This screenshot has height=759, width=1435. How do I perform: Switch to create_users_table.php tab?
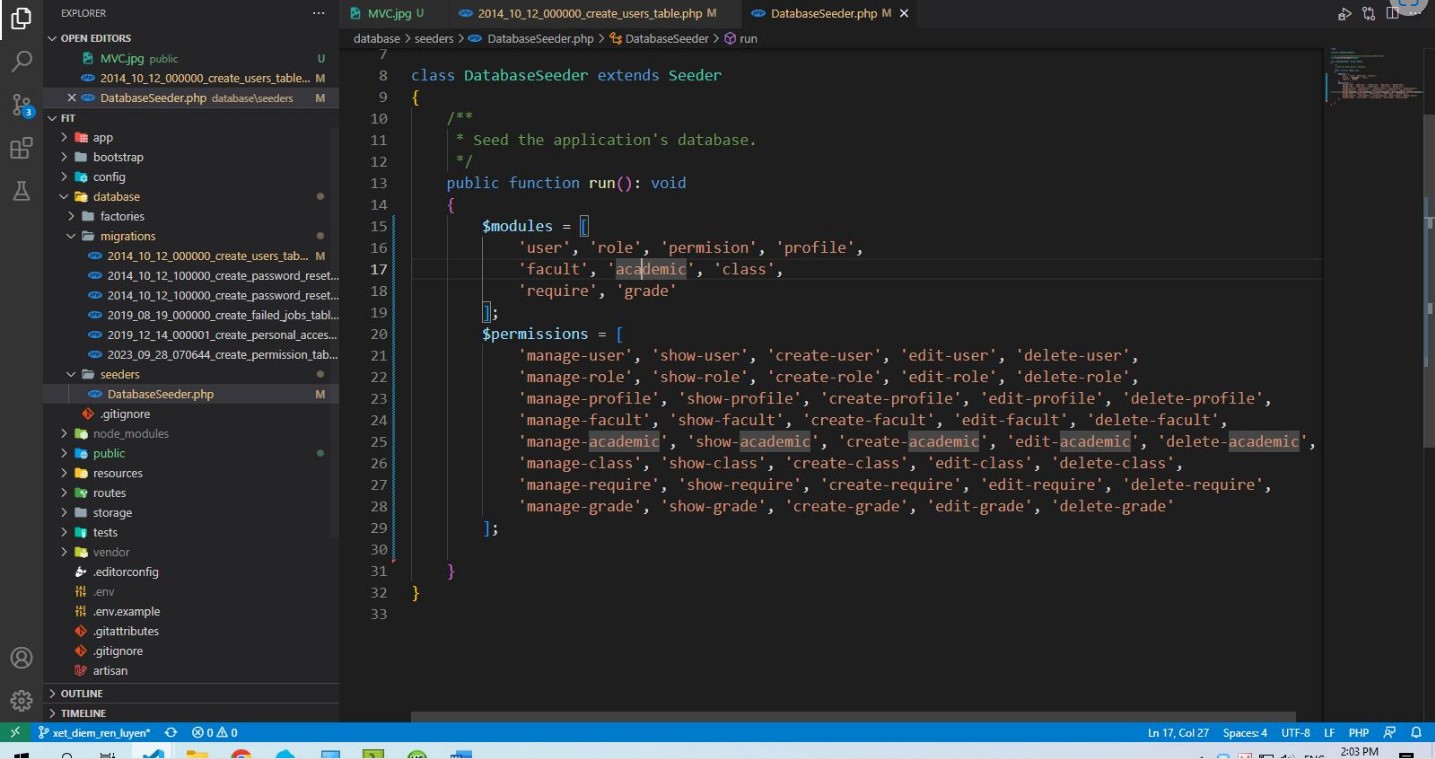[x=589, y=13]
